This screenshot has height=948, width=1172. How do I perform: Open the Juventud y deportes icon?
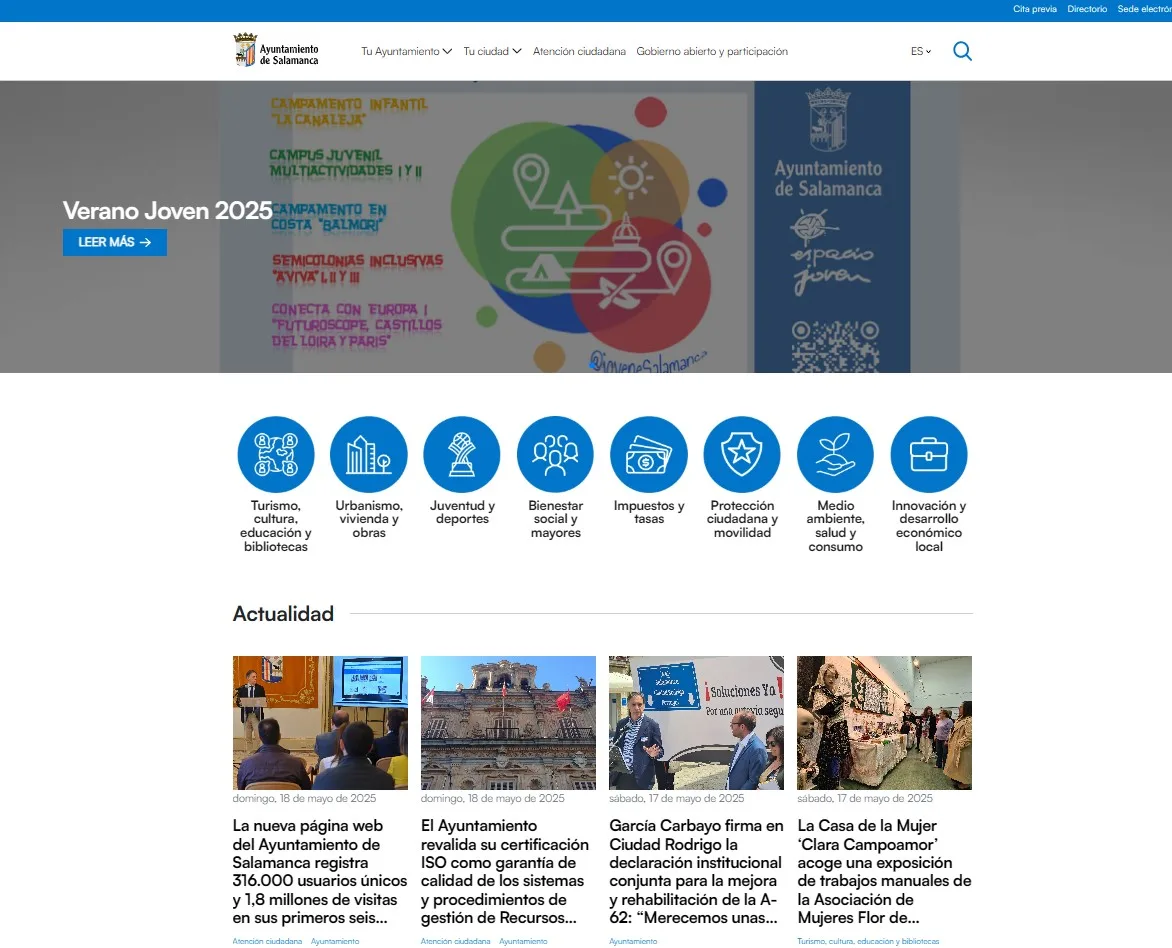click(x=462, y=455)
